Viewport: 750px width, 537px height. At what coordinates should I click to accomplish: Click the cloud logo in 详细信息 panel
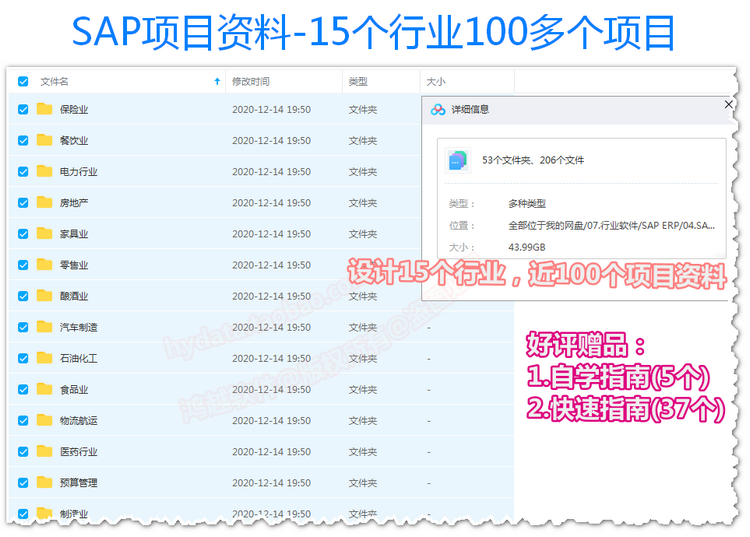pos(438,110)
